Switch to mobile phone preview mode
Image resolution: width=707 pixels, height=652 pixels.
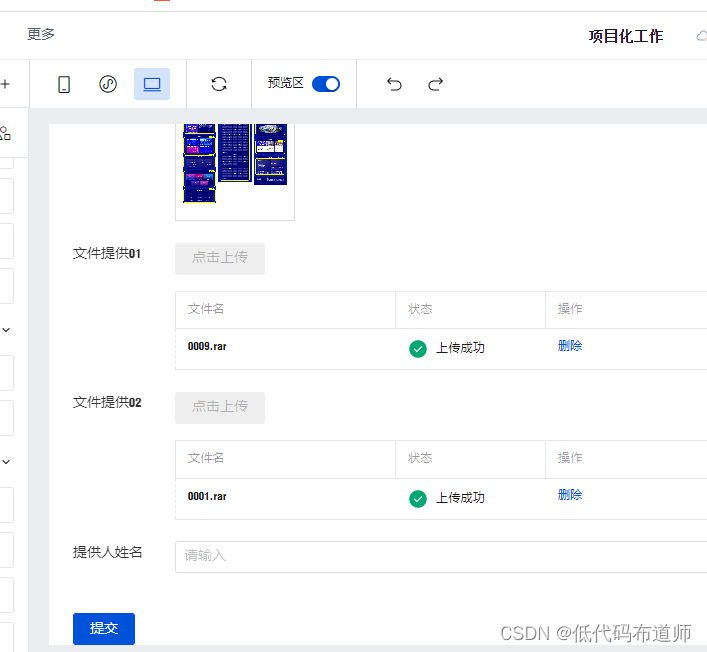64,84
